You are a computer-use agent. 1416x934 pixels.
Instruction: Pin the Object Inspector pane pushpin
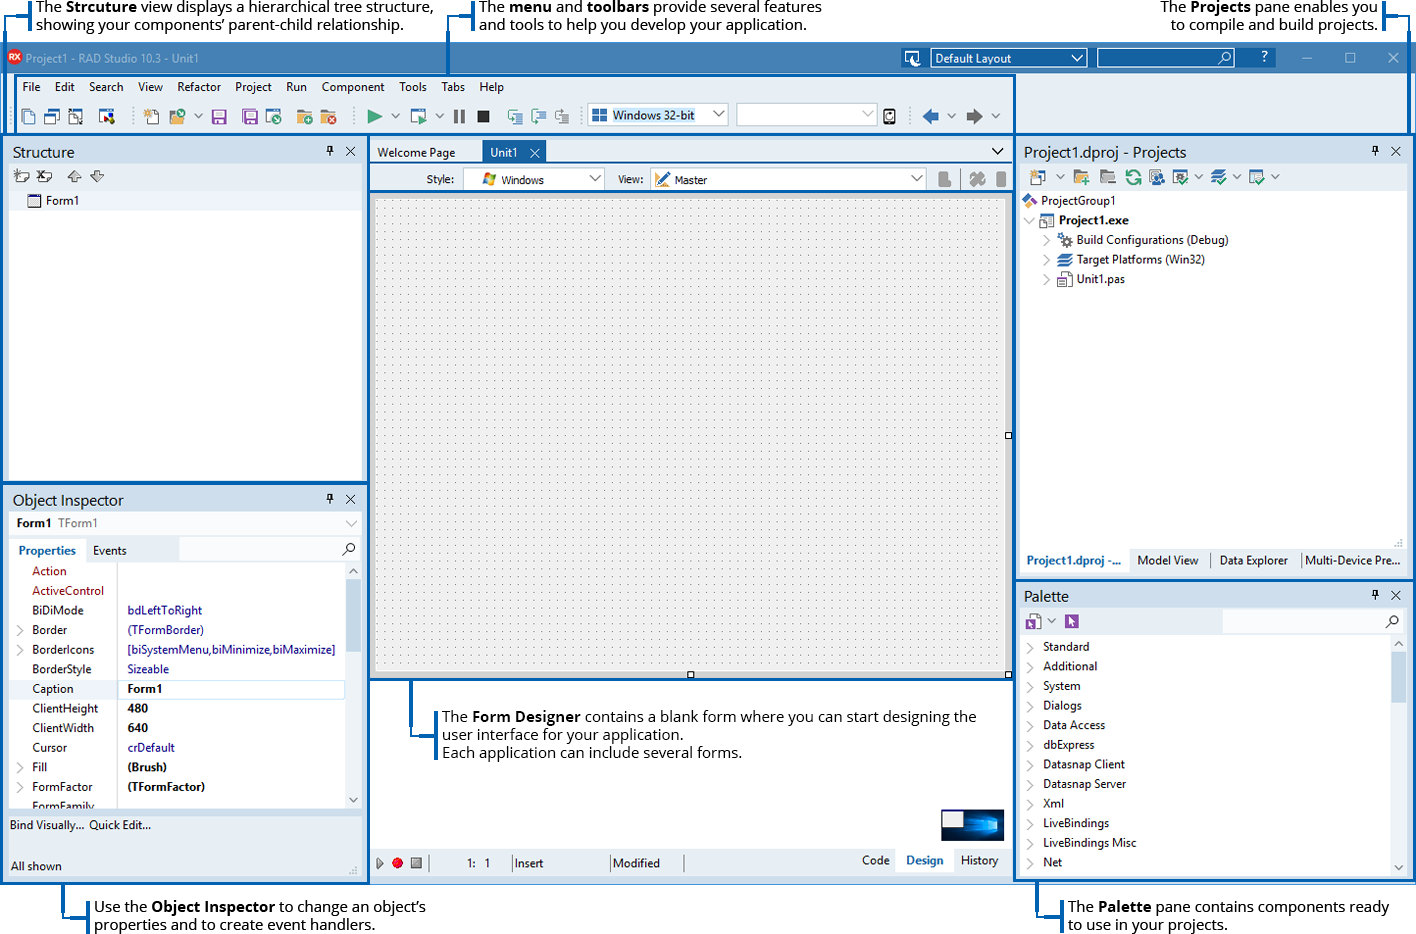(330, 499)
